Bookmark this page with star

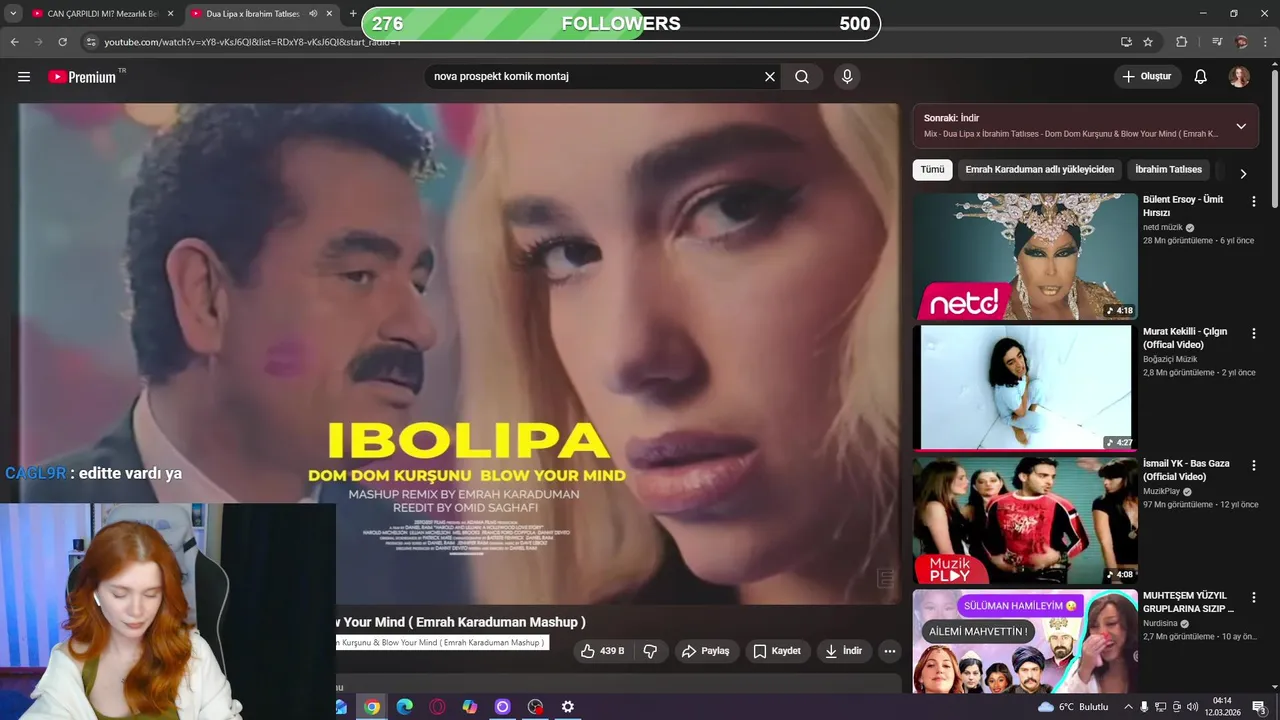pos(1148,42)
